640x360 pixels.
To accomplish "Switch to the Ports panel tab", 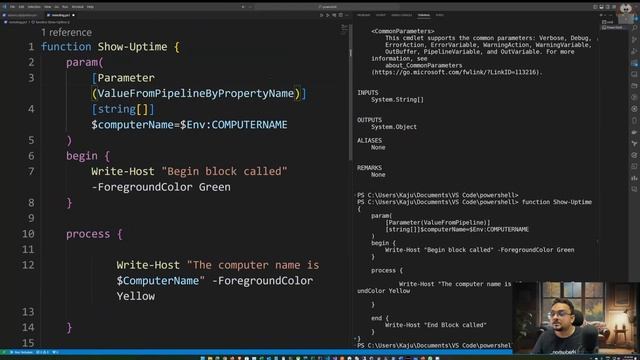I will tap(440, 15).
